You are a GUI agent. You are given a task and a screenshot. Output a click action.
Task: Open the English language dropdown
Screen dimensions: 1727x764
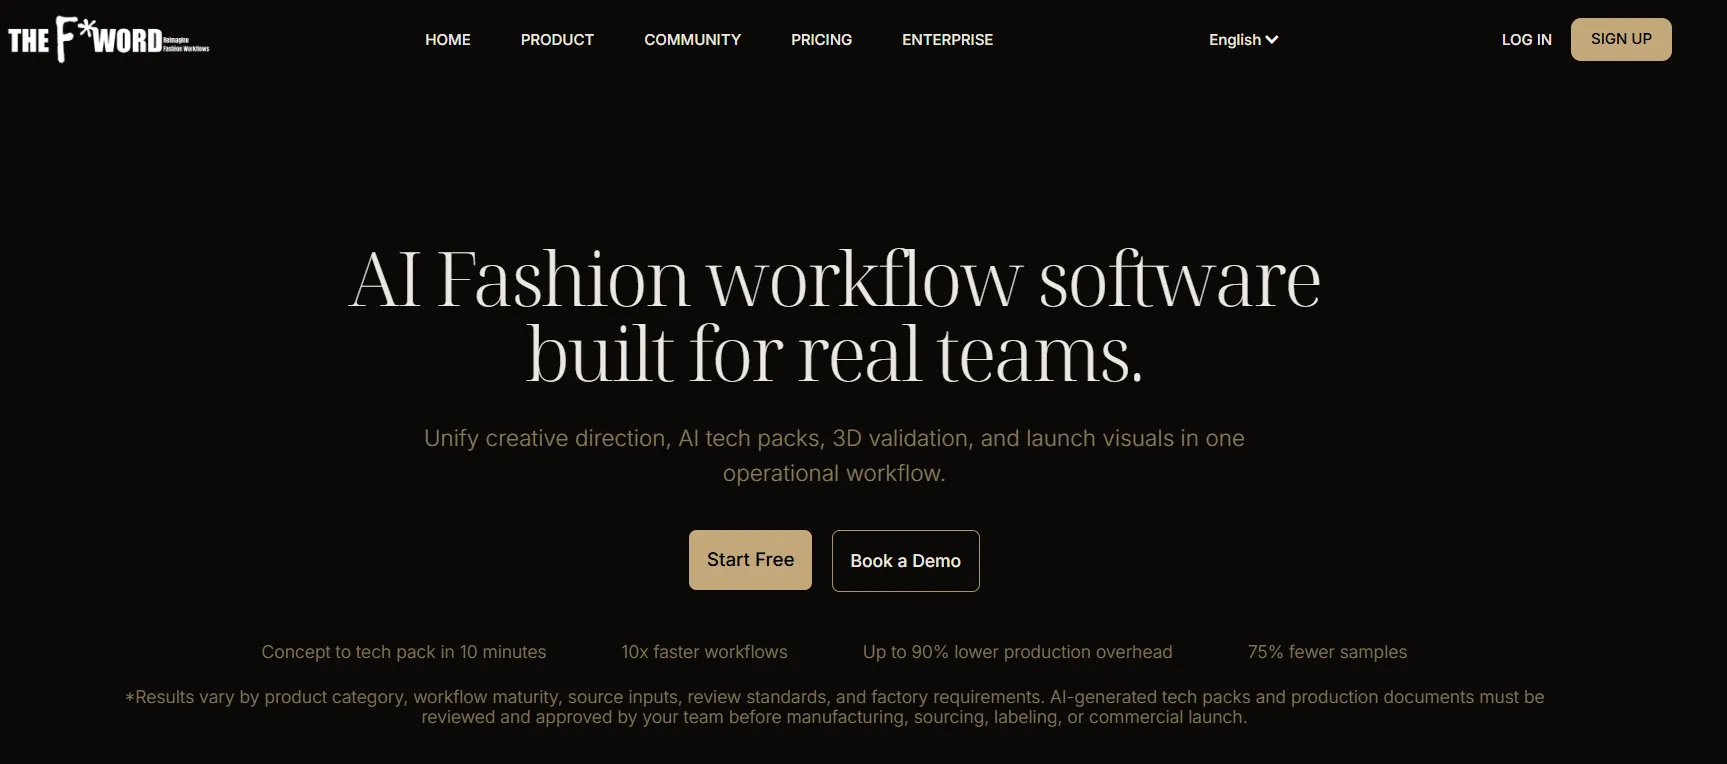point(1243,40)
